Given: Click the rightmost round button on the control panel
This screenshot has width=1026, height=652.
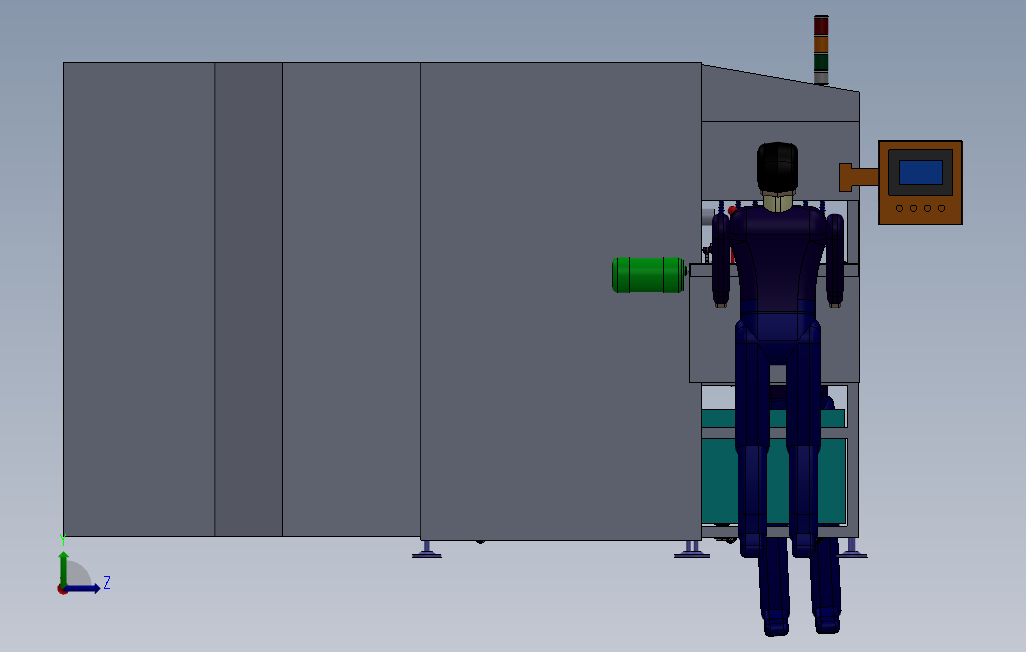Looking at the screenshot, I should [x=942, y=209].
